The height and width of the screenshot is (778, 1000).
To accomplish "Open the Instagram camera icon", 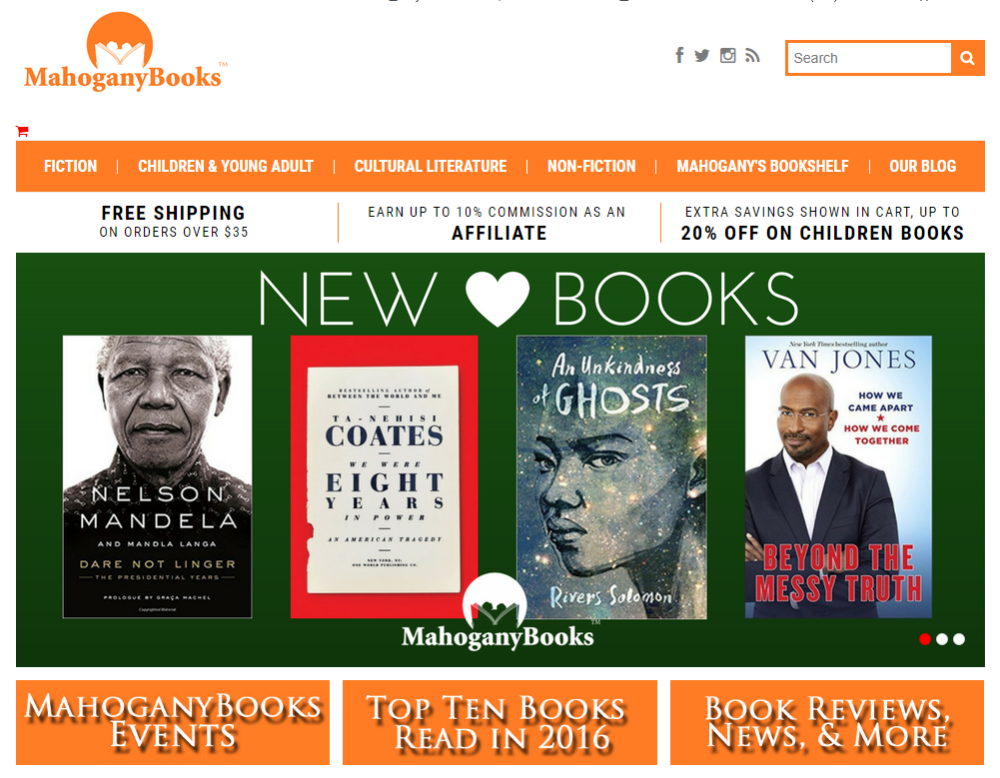I will tap(728, 55).
